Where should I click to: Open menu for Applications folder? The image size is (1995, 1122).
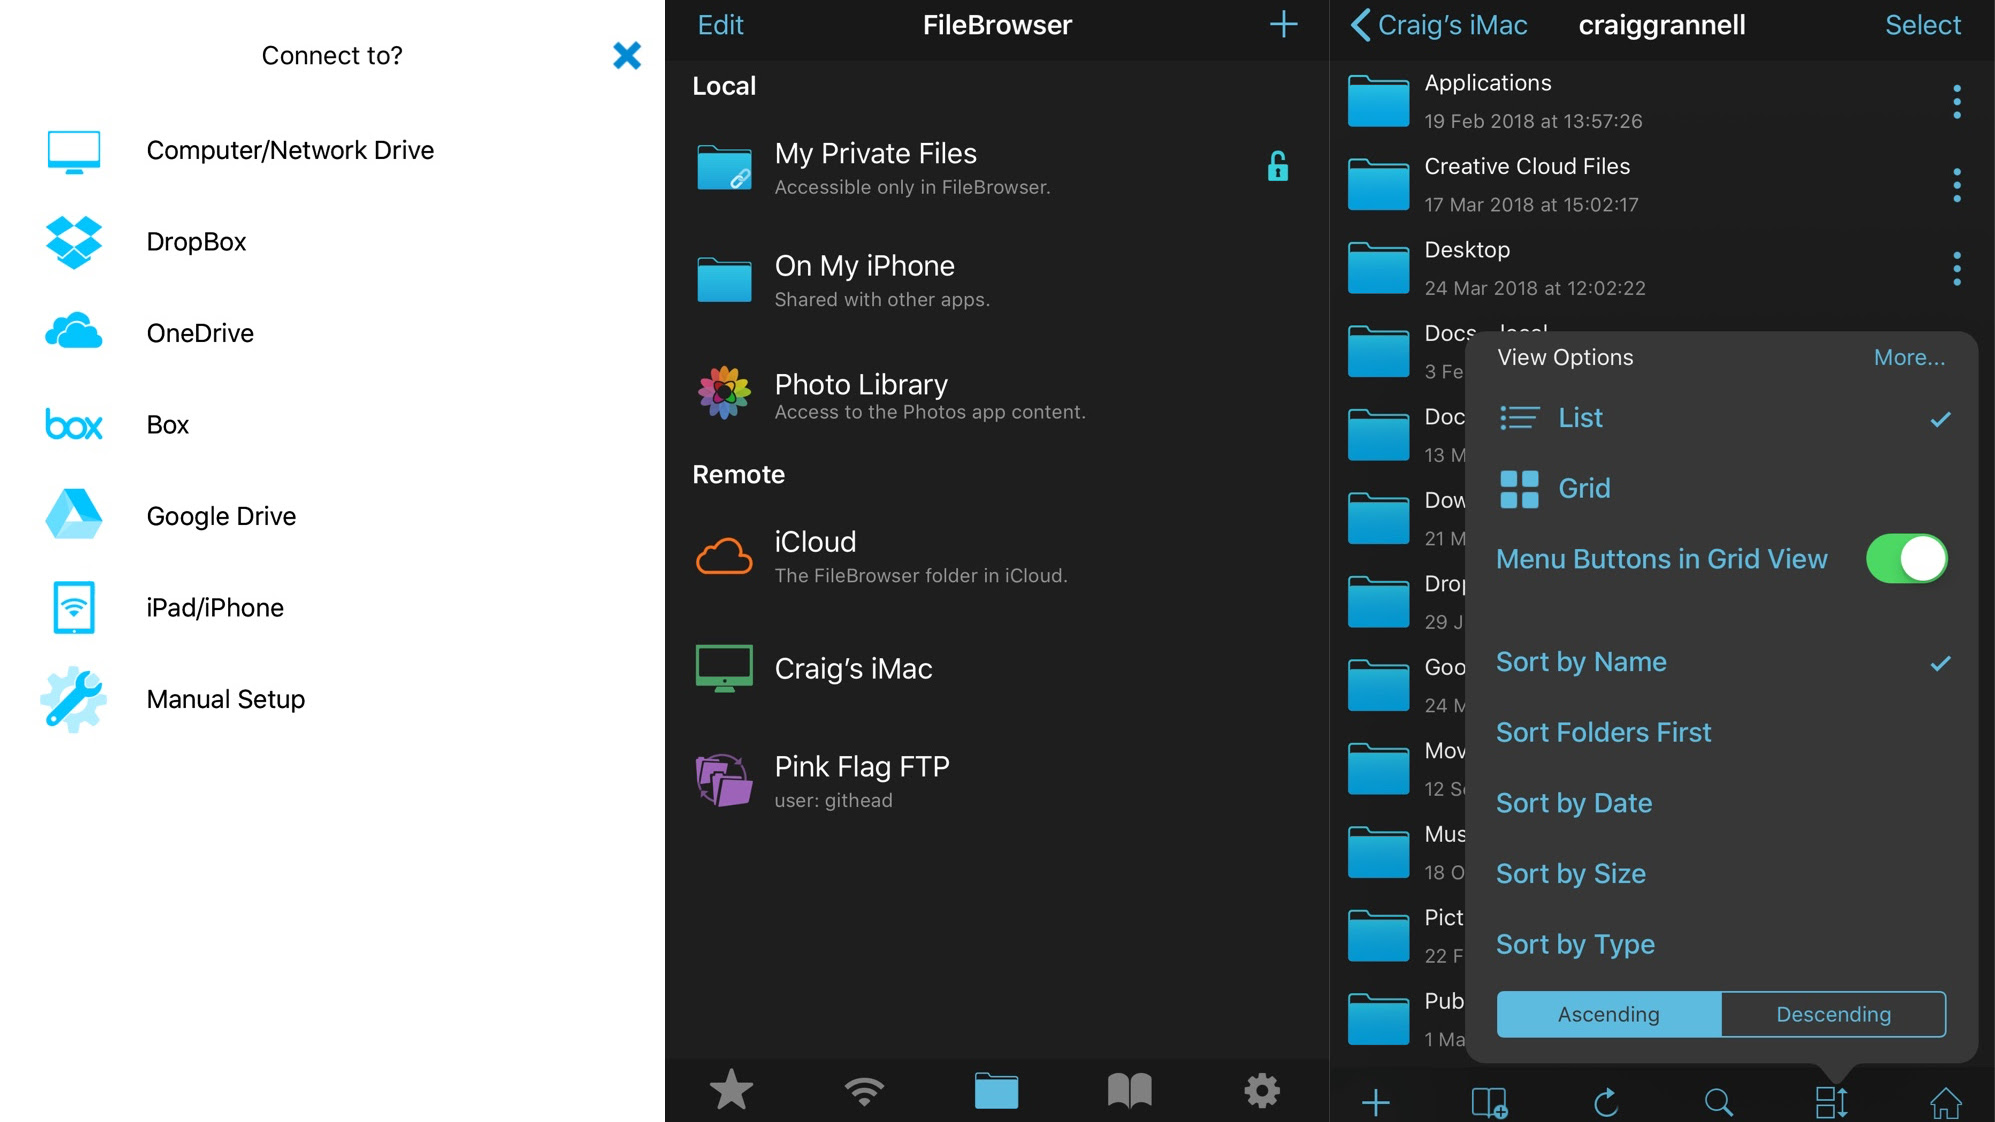coord(1957,102)
